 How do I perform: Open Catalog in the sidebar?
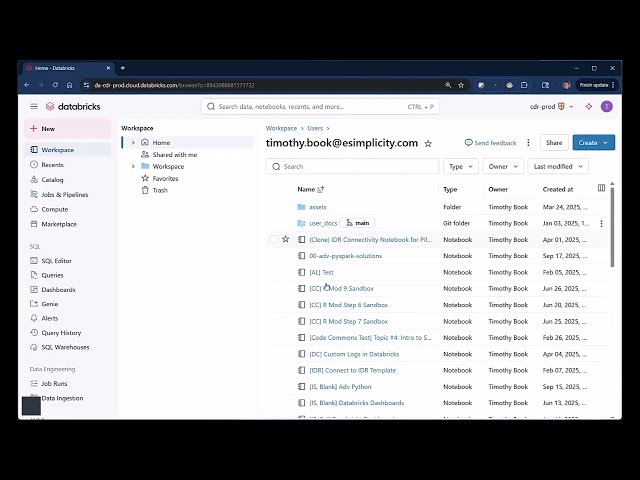tap(52, 180)
